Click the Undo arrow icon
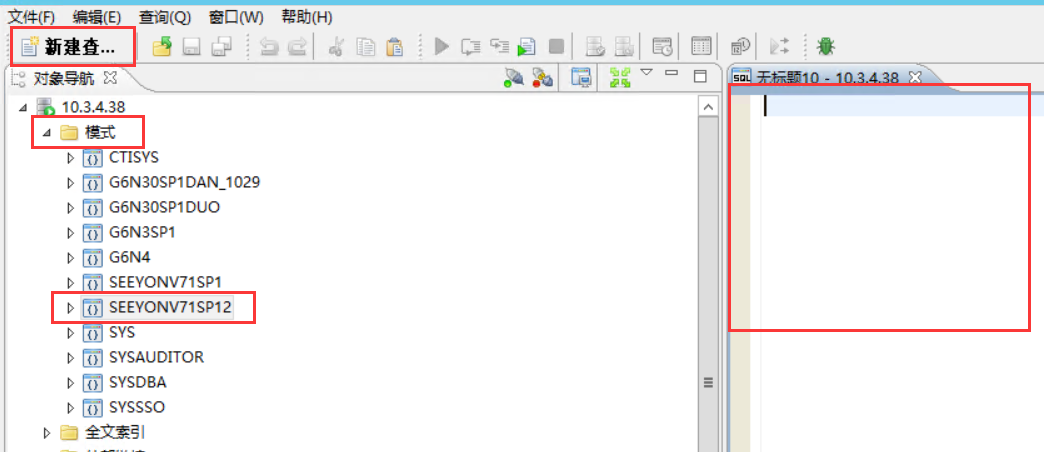 269,47
